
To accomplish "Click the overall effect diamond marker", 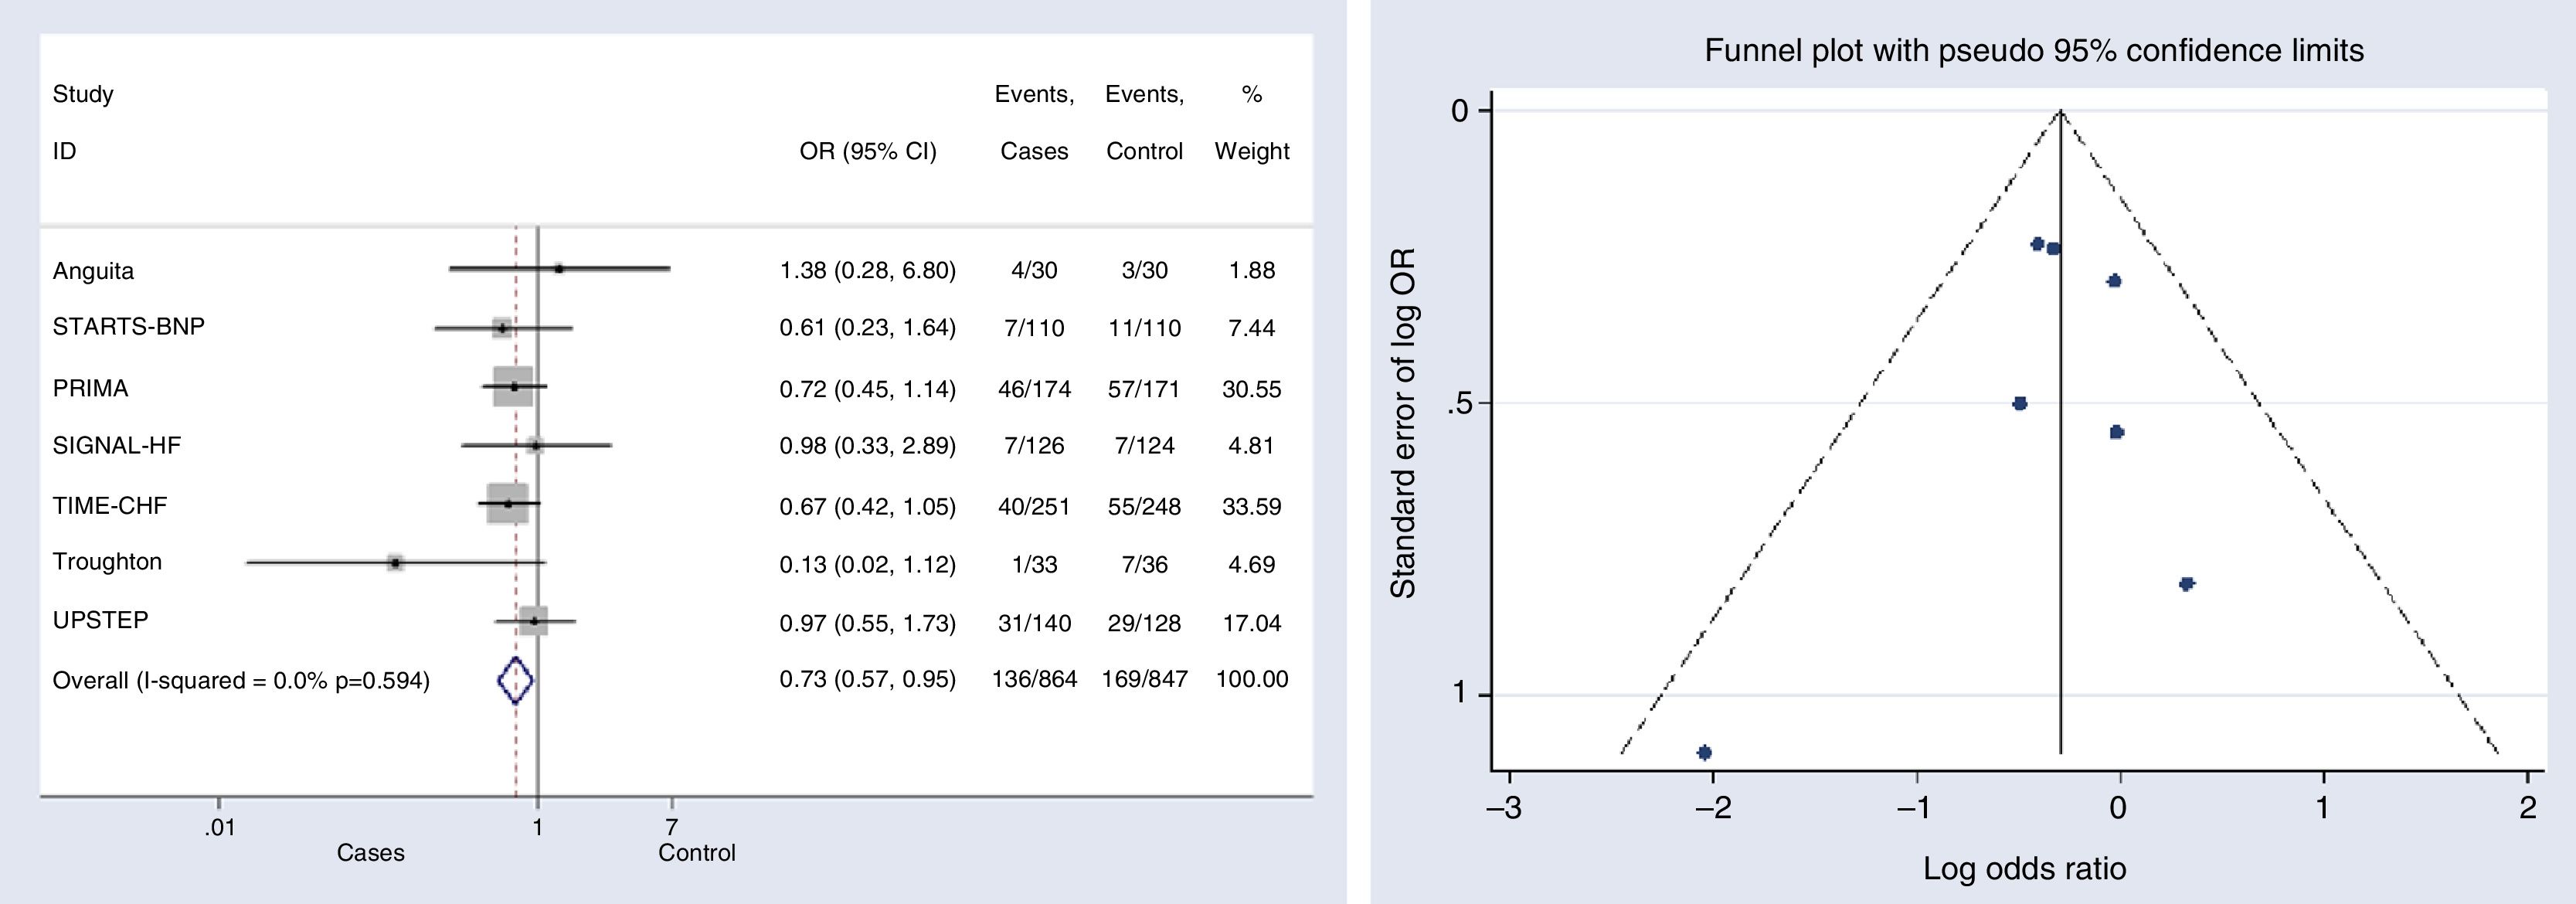I will 515,681.
